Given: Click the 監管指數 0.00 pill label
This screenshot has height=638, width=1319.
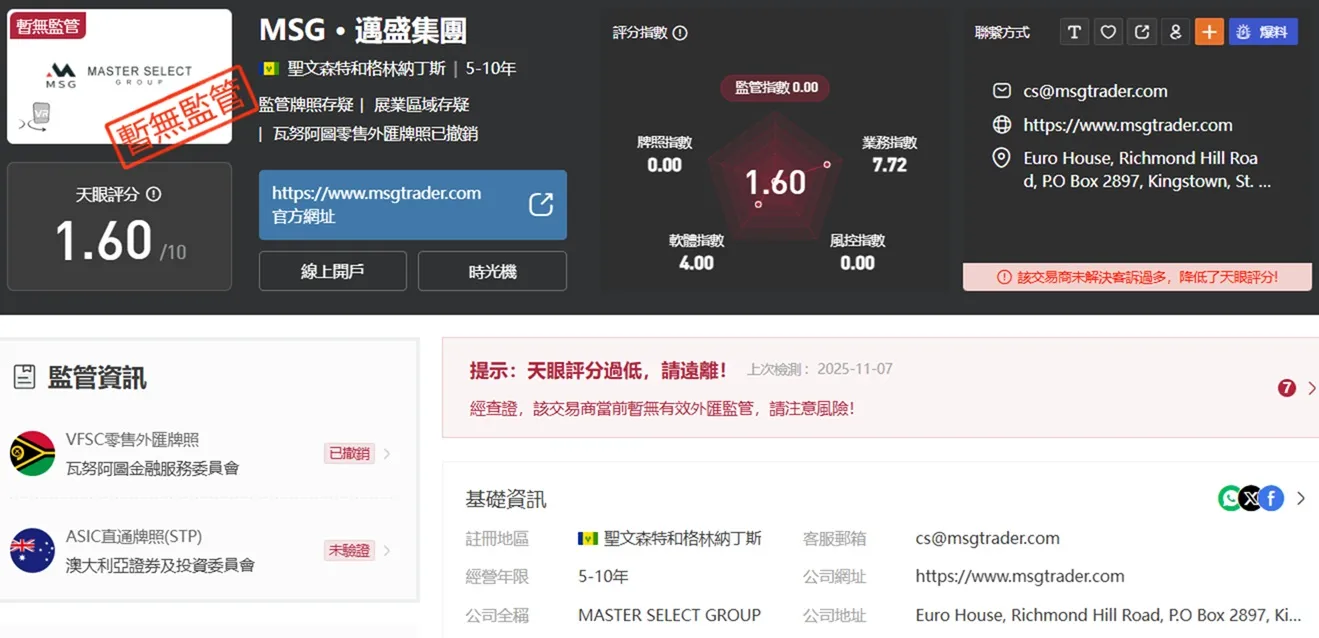Looking at the screenshot, I should [776, 87].
